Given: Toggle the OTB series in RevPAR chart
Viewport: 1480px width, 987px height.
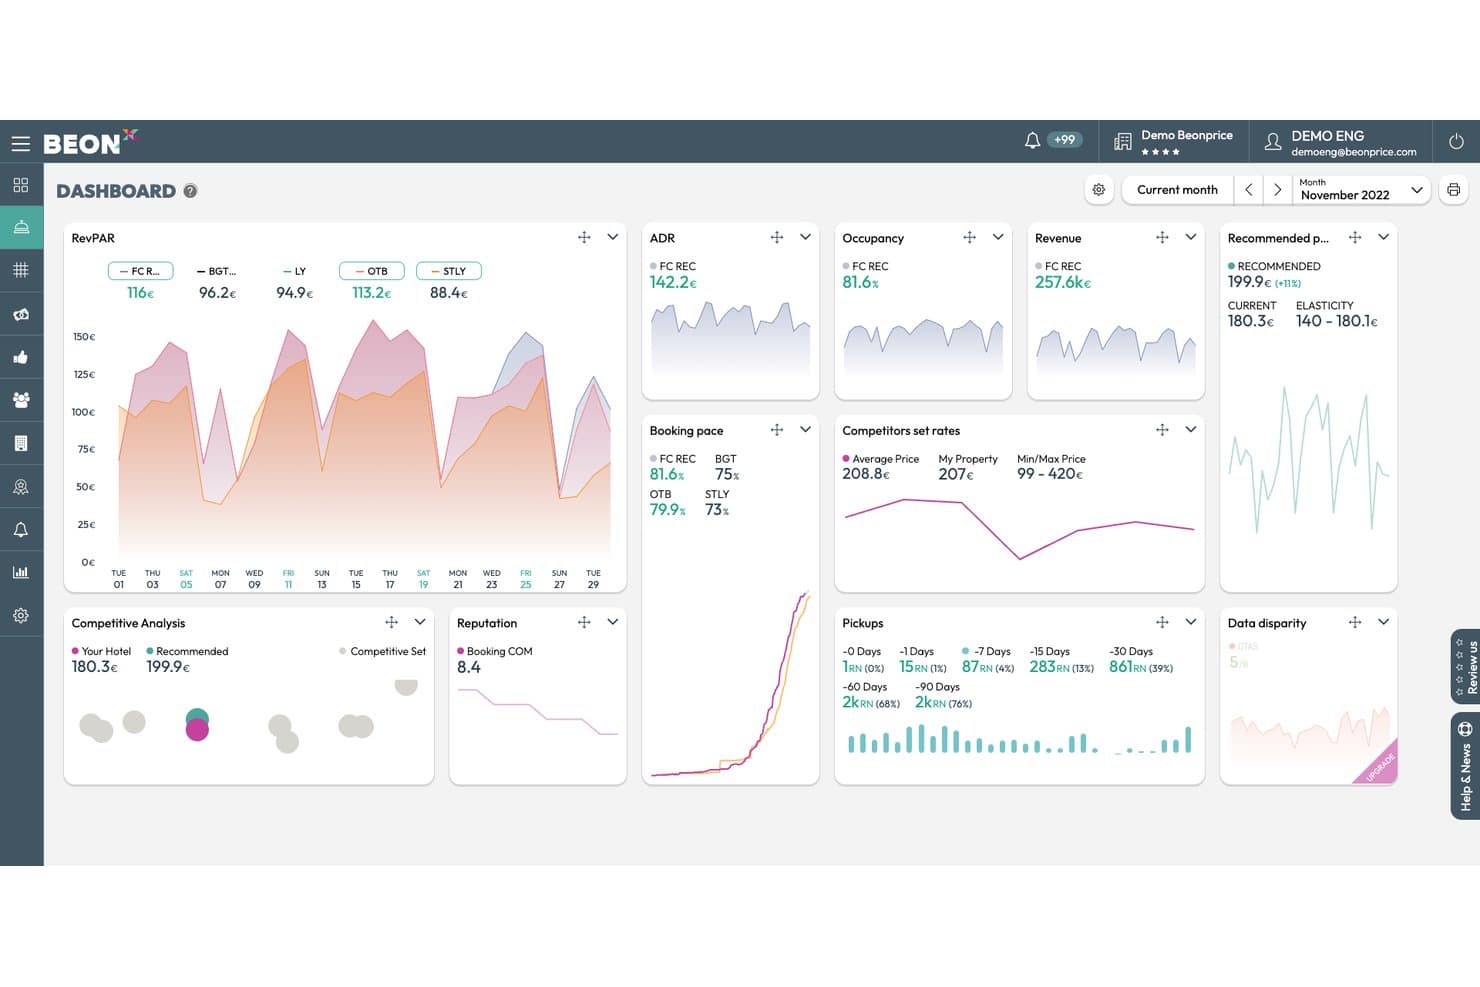Looking at the screenshot, I should click(371, 271).
